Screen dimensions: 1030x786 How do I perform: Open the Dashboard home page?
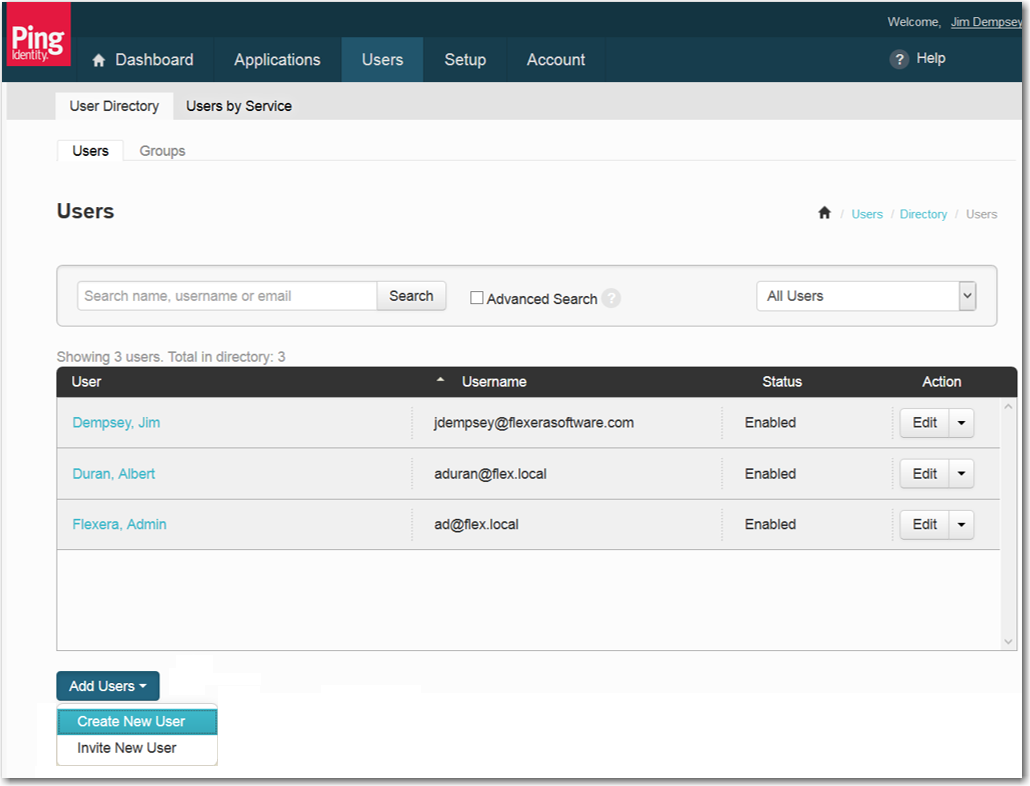pyautogui.click(x=142, y=60)
